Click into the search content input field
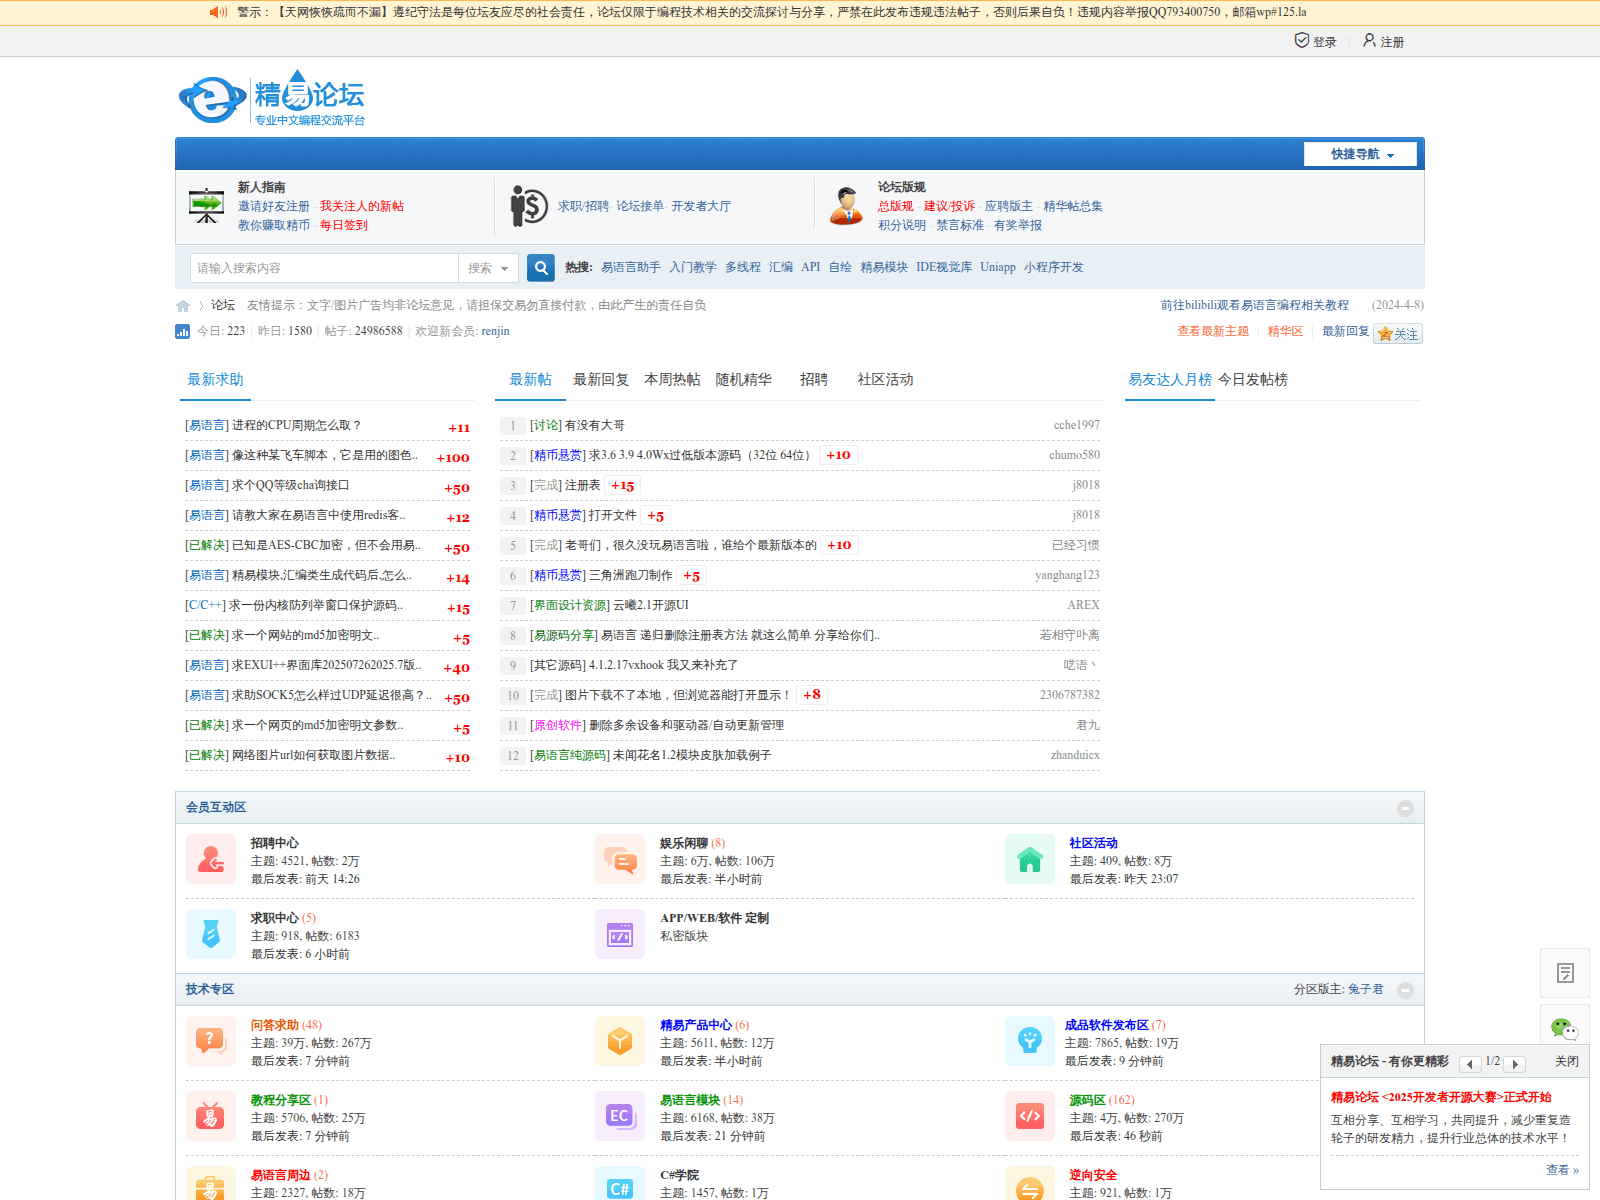The width and height of the screenshot is (1600, 1200). point(324,268)
